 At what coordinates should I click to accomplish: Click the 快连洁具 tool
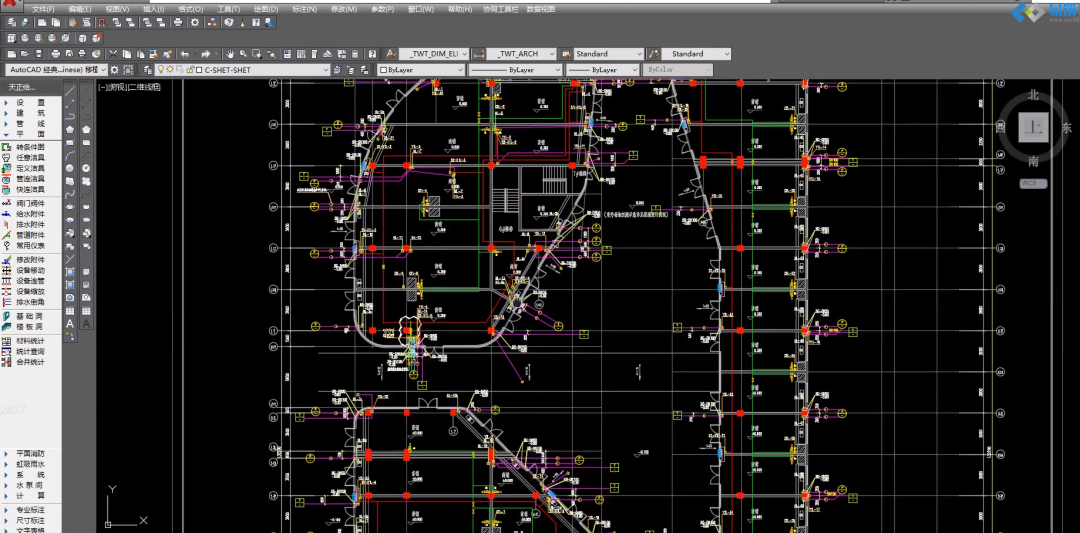tap(30, 189)
